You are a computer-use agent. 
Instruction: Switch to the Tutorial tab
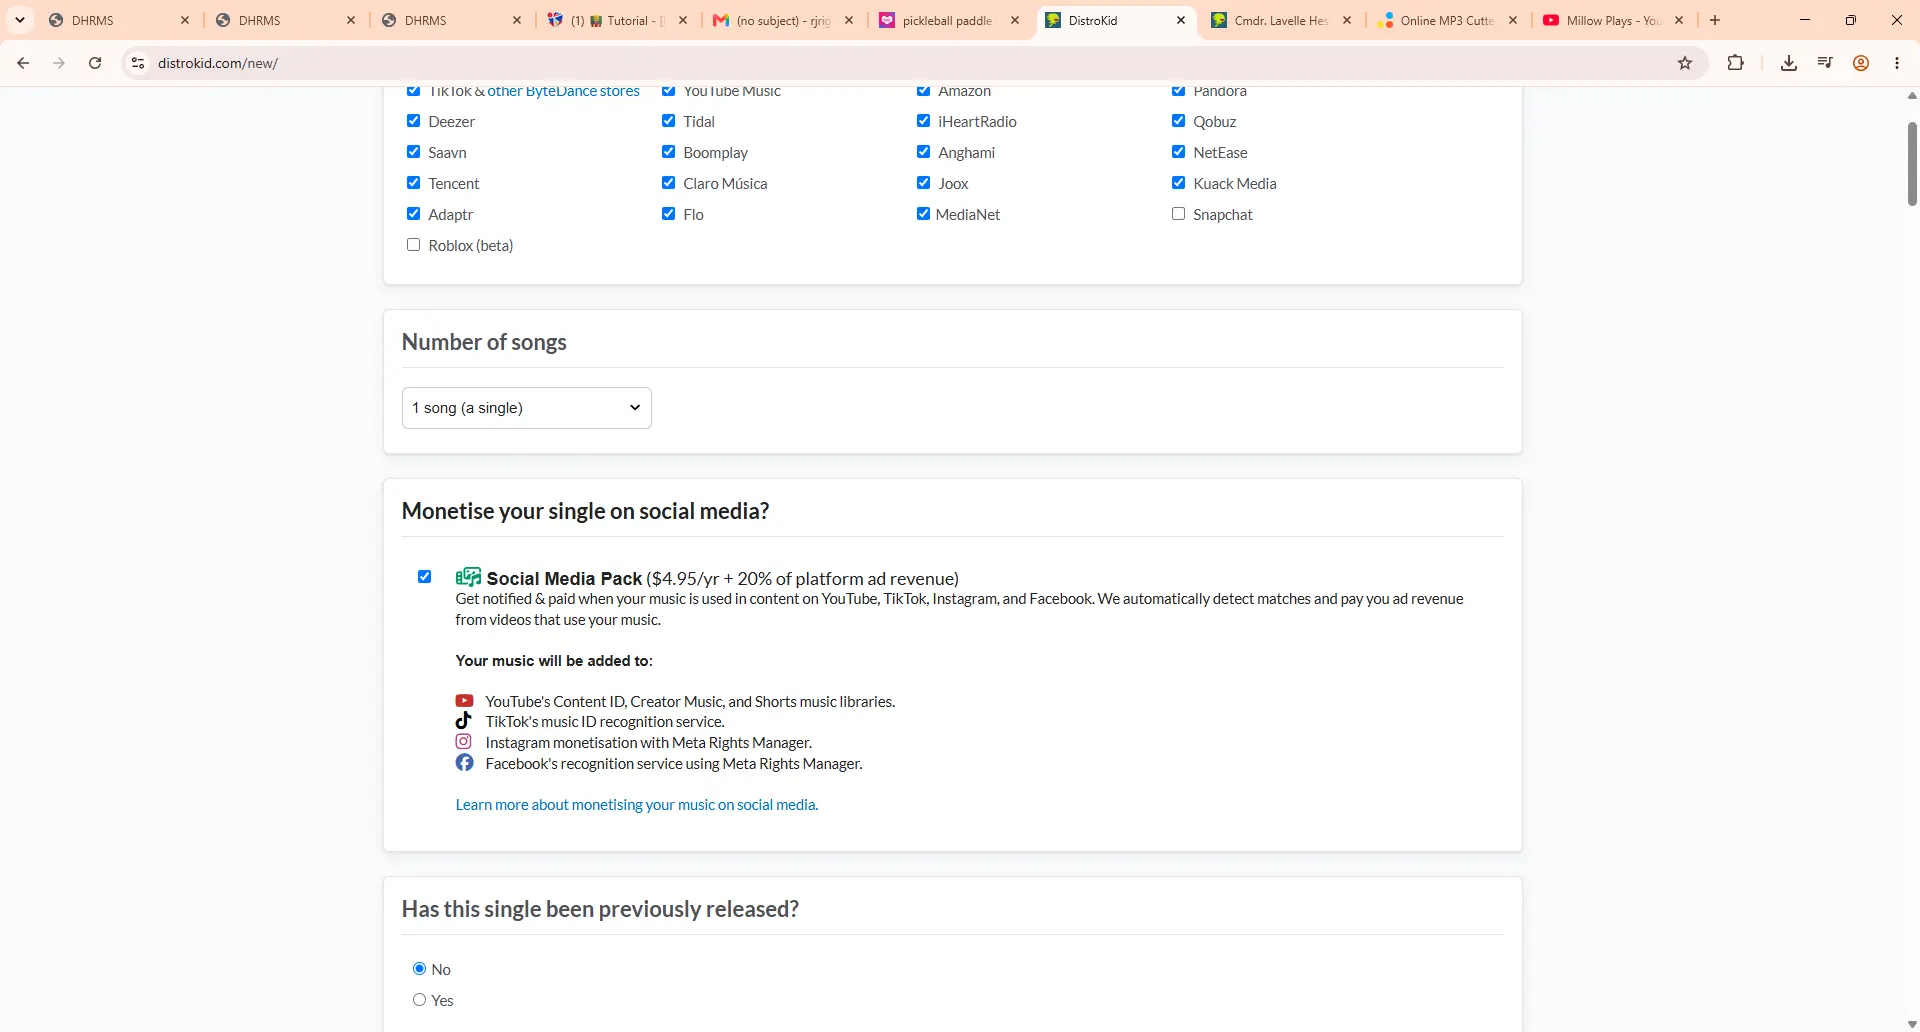[617, 20]
